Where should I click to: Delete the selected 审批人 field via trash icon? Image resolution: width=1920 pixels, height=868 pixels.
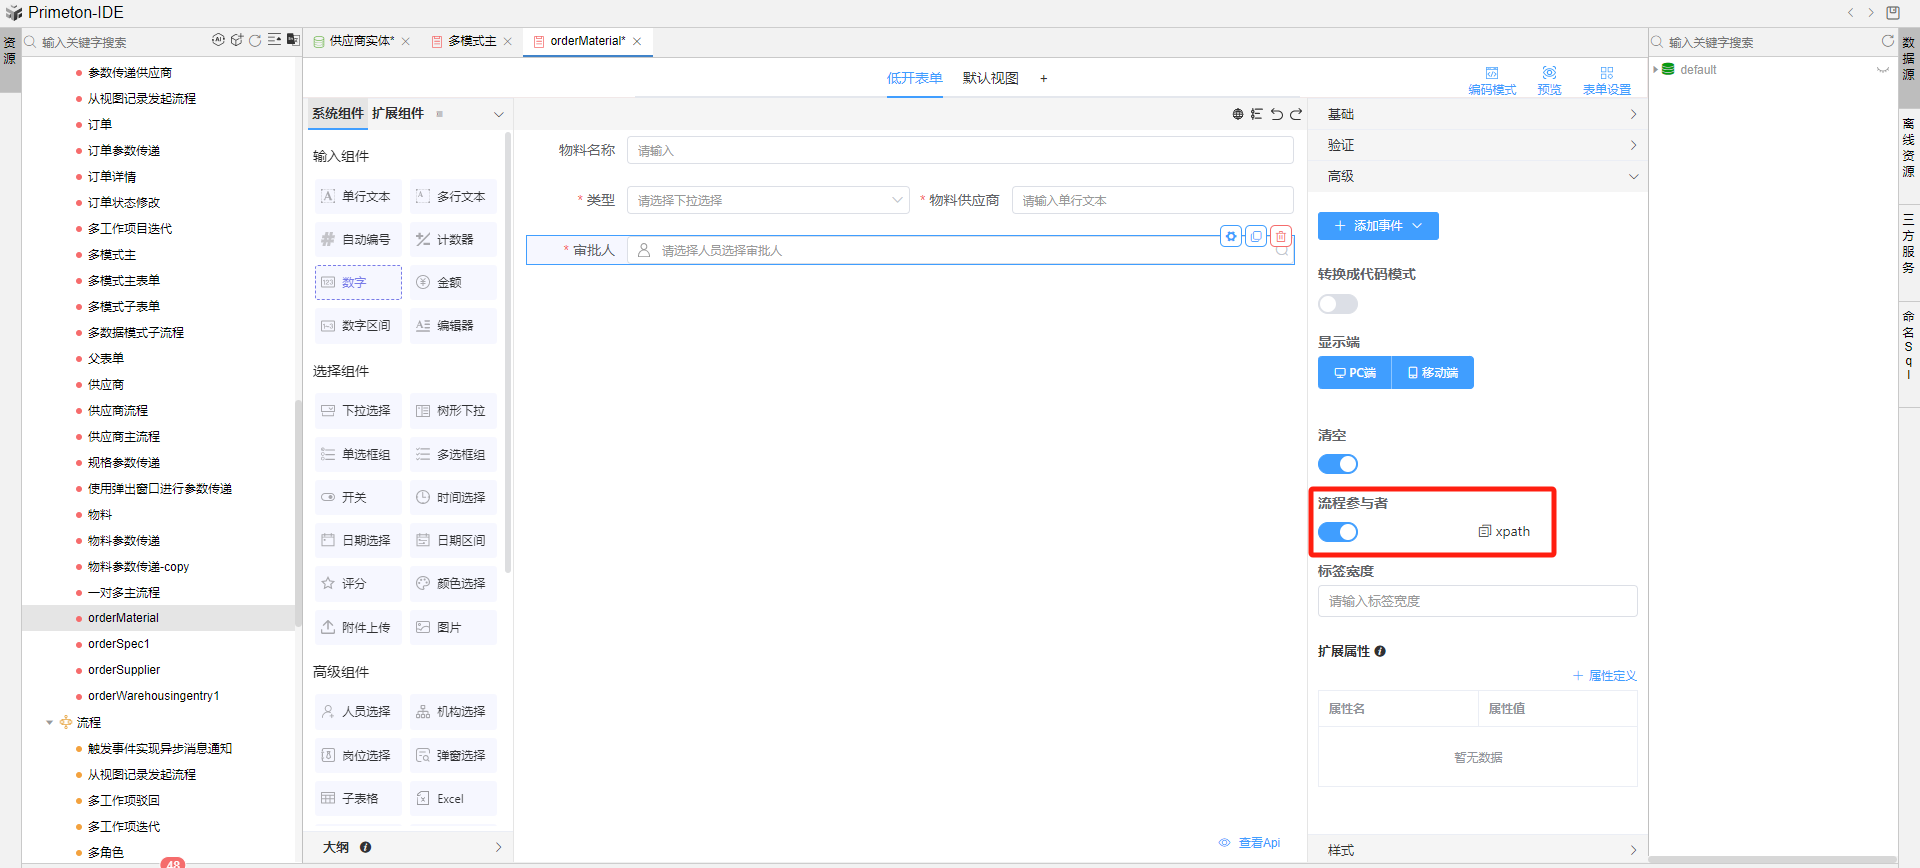[x=1280, y=237]
